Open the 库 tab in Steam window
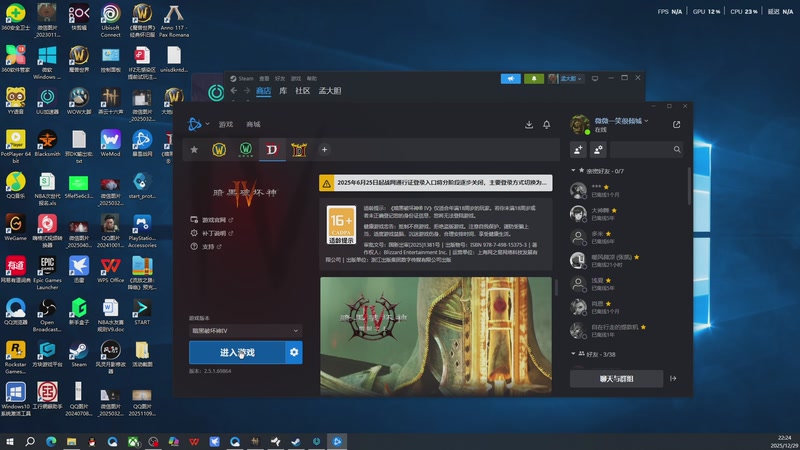 [x=283, y=91]
